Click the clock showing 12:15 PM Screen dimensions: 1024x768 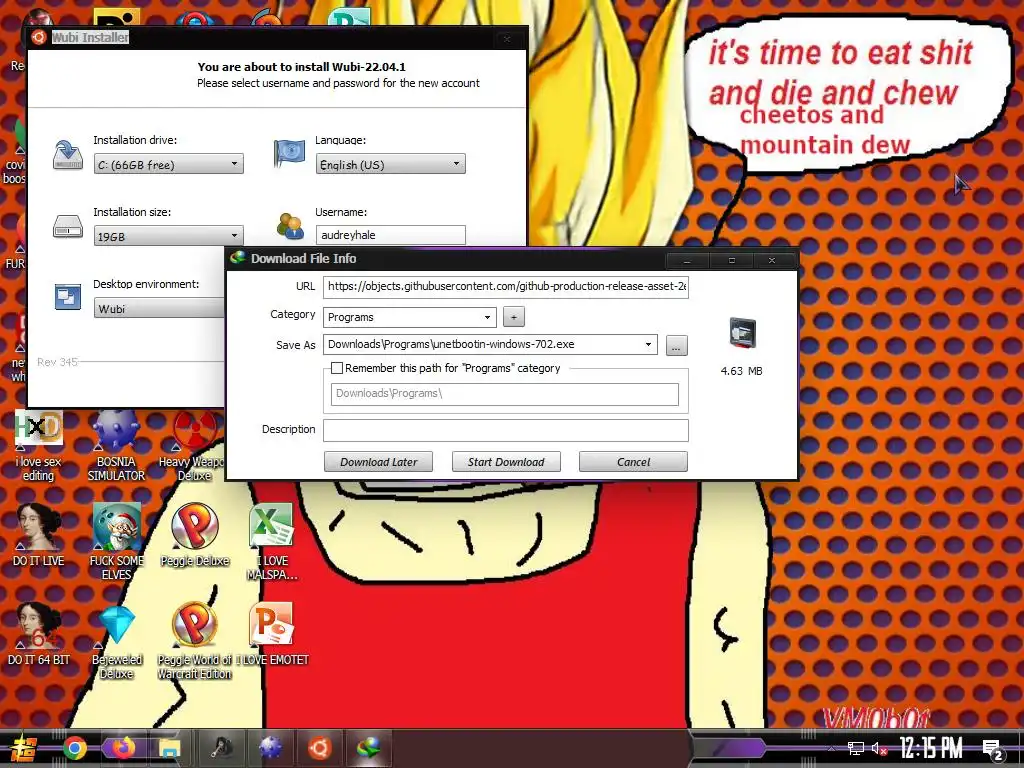point(931,748)
